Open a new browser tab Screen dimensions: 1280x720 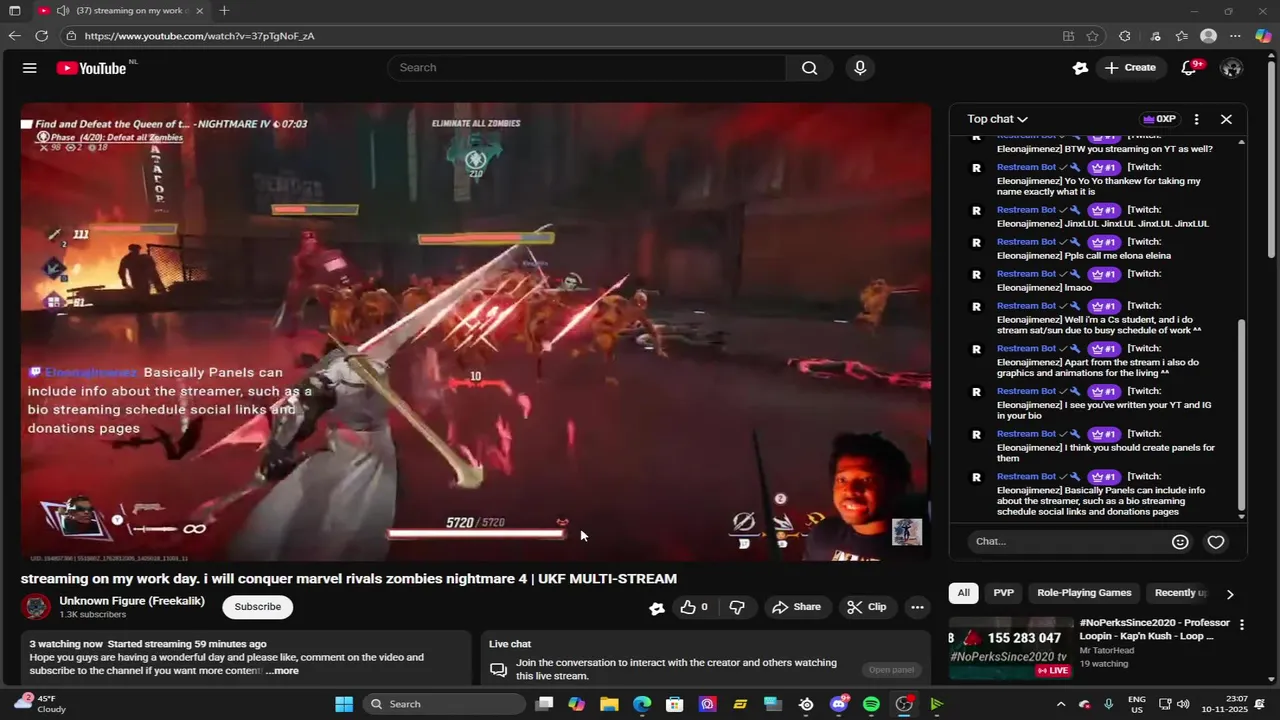(x=224, y=11)
